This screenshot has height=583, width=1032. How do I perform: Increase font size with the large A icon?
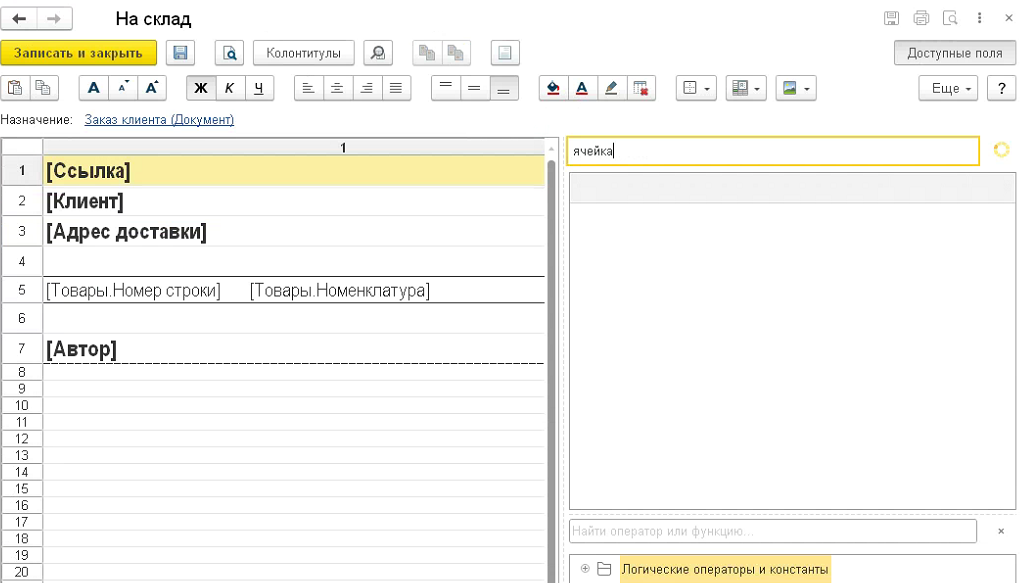151,88
